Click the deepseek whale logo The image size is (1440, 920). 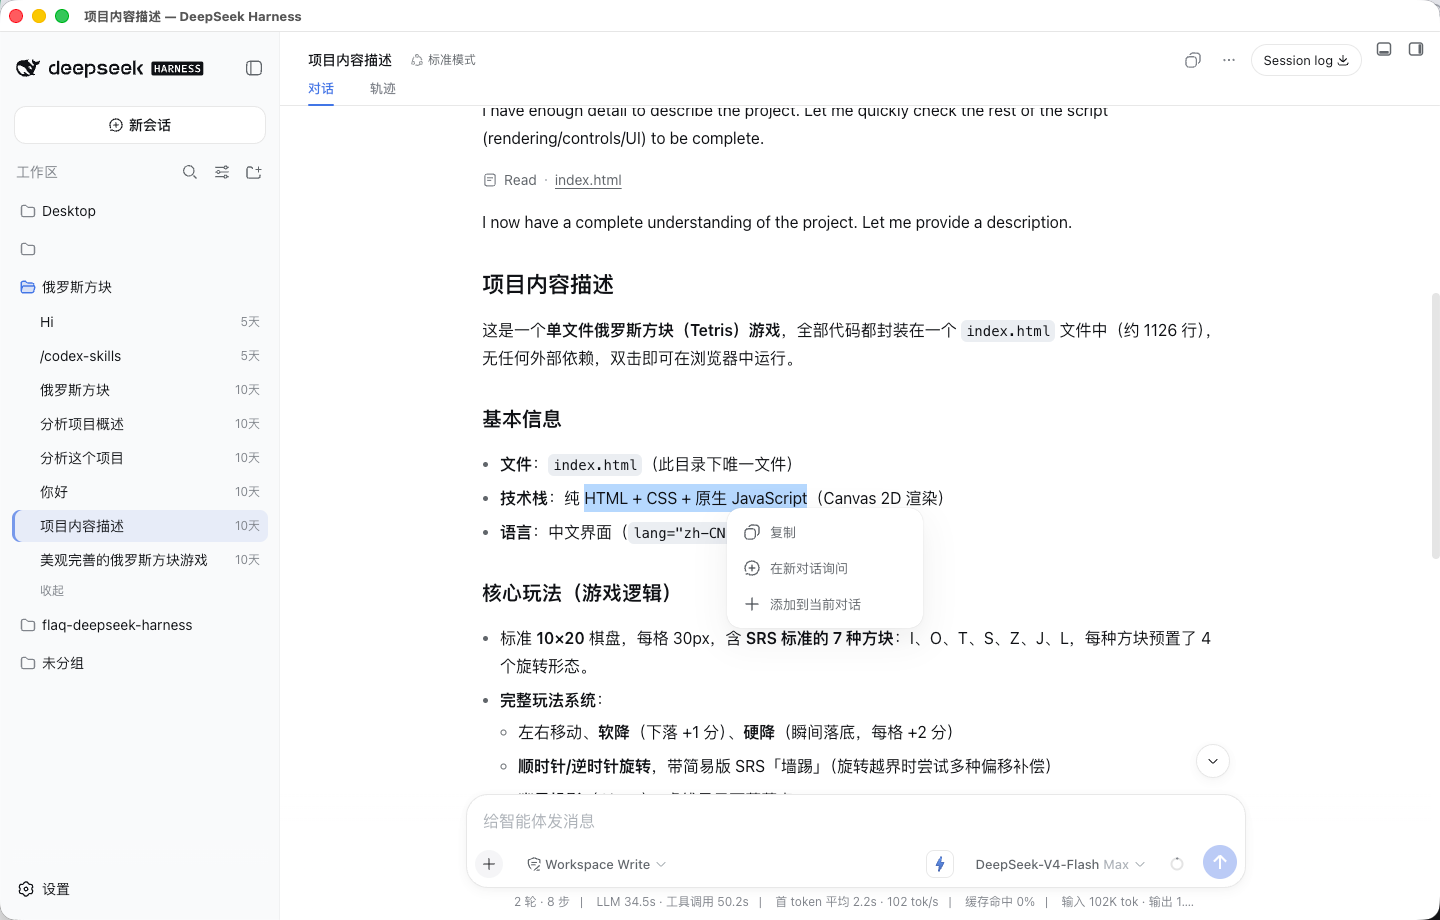[x=28, y=68]
